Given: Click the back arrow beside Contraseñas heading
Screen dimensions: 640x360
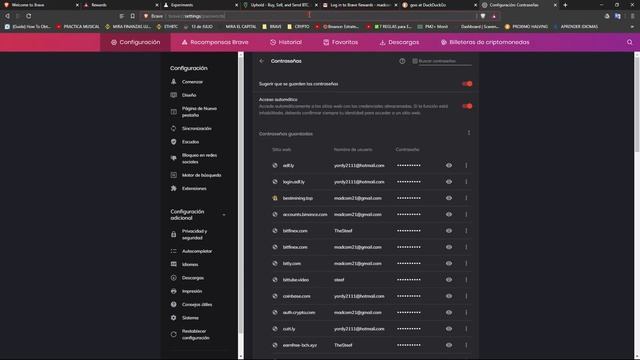Looking at the screenshot, I should (x=262, y=61).
